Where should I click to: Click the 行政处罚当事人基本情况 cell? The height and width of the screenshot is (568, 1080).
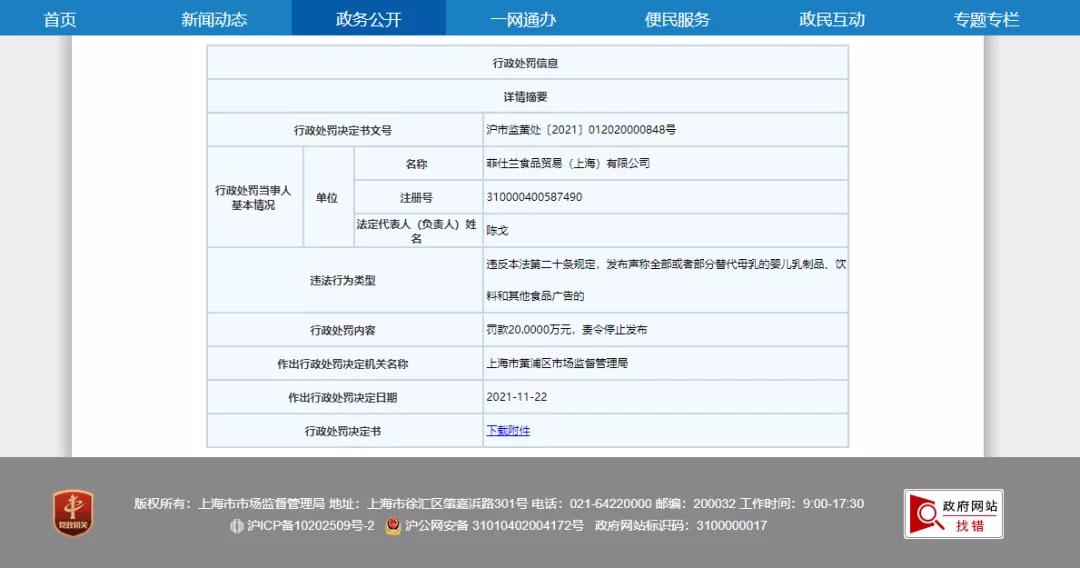[253, 198]
